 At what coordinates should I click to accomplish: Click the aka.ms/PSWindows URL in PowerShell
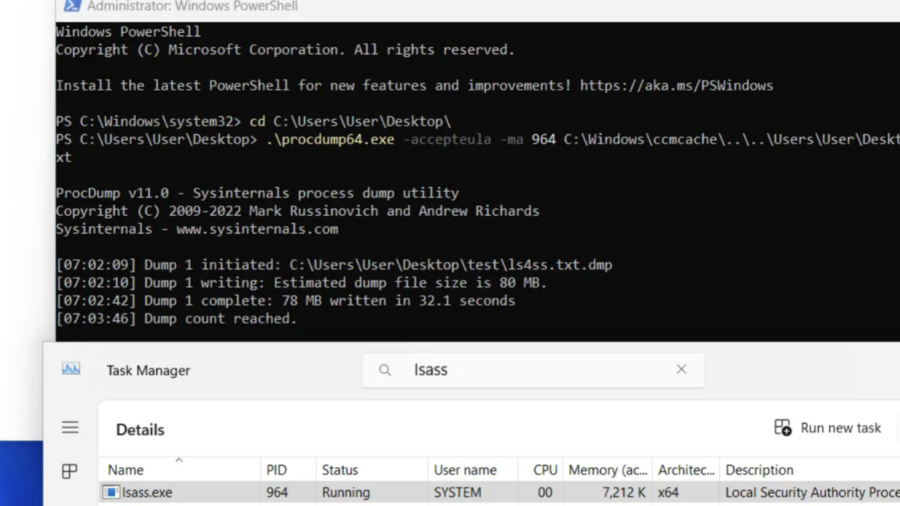tap(676, 85)
